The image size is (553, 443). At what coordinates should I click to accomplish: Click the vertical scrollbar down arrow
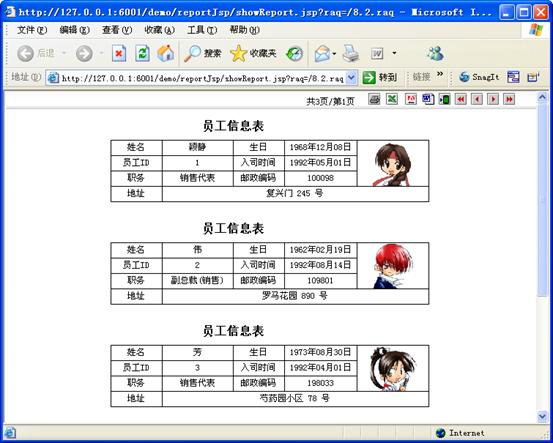coord(542,416)
